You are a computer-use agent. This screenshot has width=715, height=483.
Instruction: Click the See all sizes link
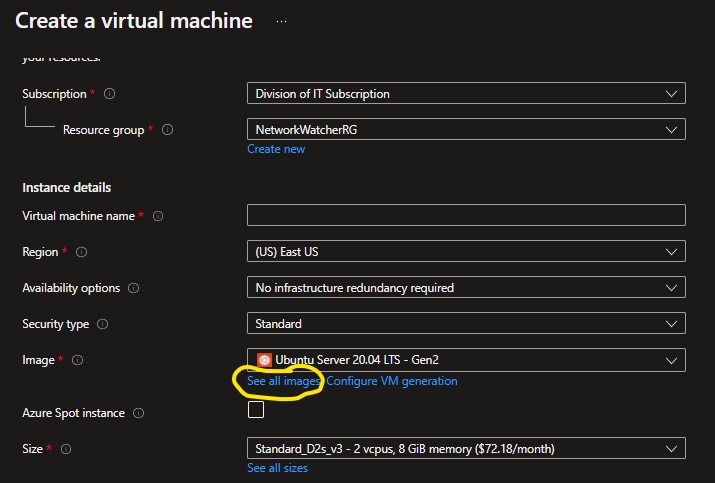point(277,468)
